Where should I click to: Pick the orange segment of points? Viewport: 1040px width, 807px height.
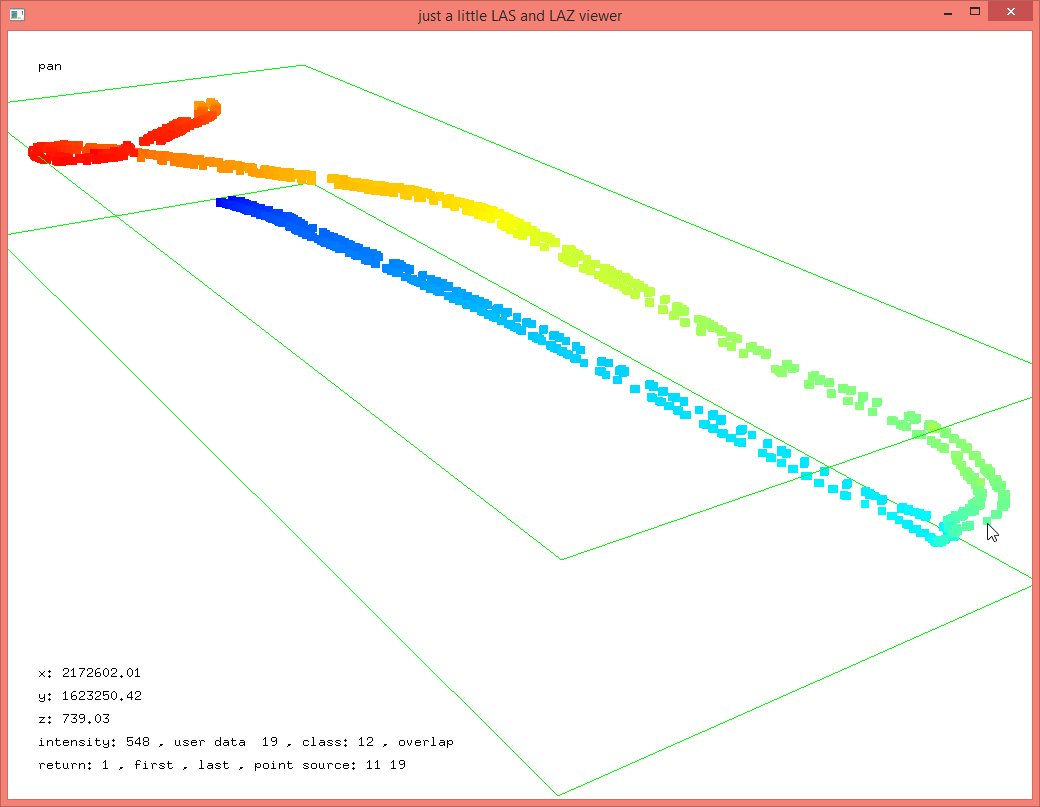(250, 168)
